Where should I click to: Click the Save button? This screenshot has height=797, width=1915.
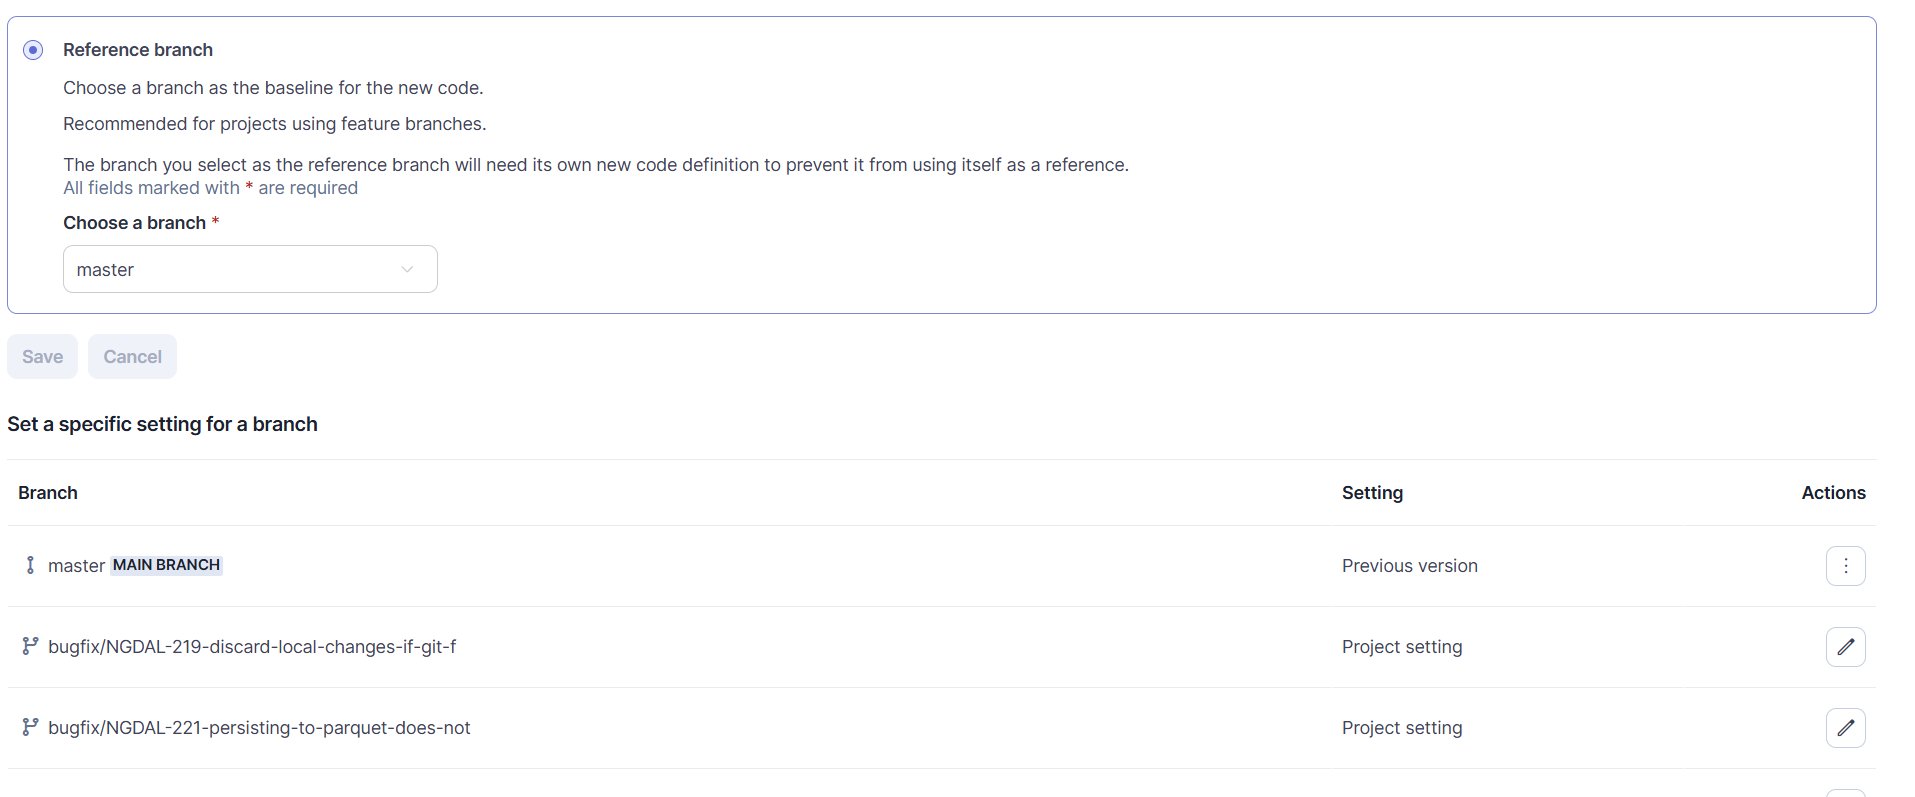tap(42, 357)
